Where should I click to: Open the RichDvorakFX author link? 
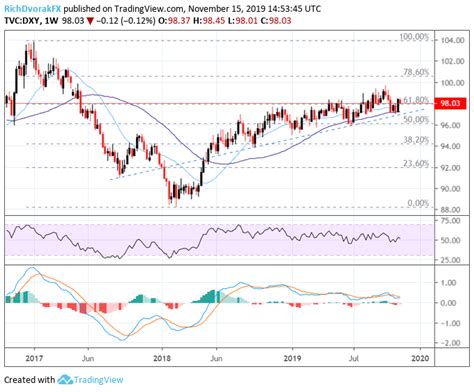pos(33,8)
